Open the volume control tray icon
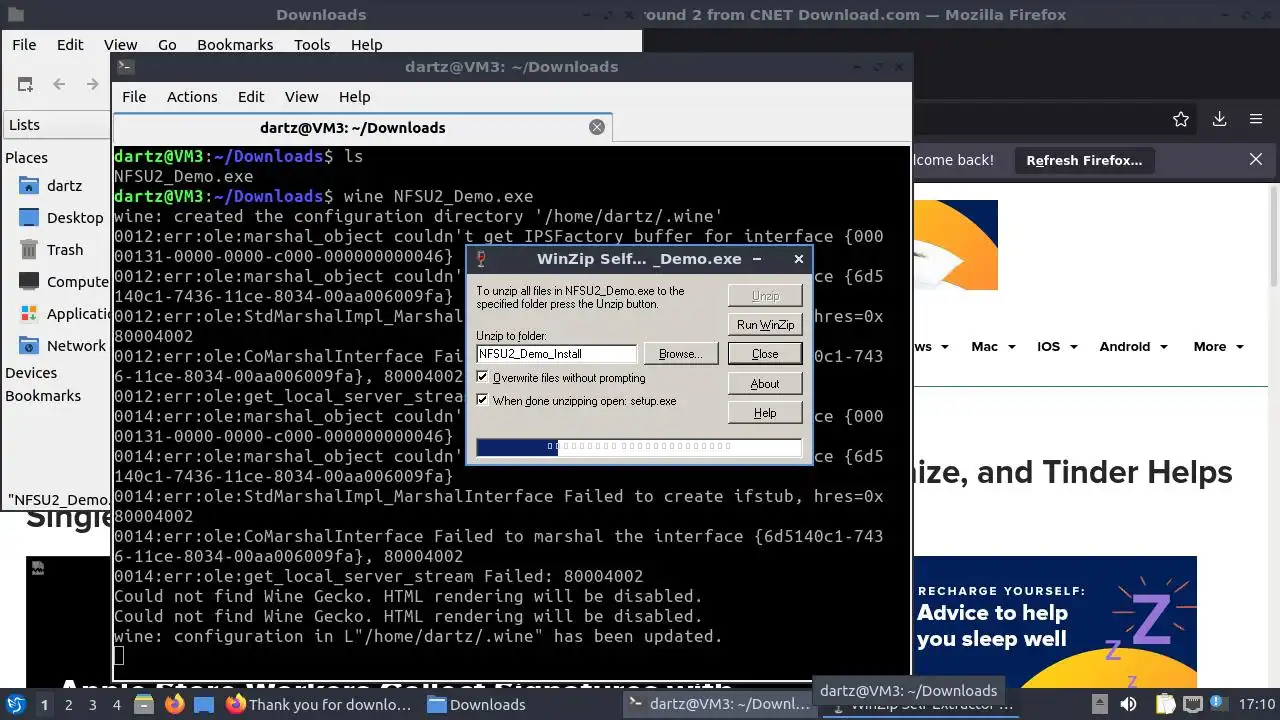 1129,704
